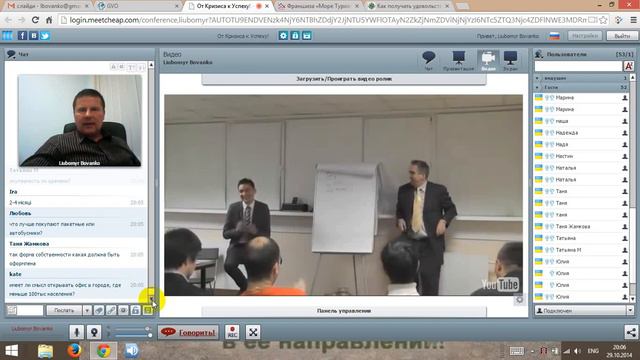Open Загрузить/Проиграть видео ролик bar
Viewport: 640px width, 360px height.
344,79
